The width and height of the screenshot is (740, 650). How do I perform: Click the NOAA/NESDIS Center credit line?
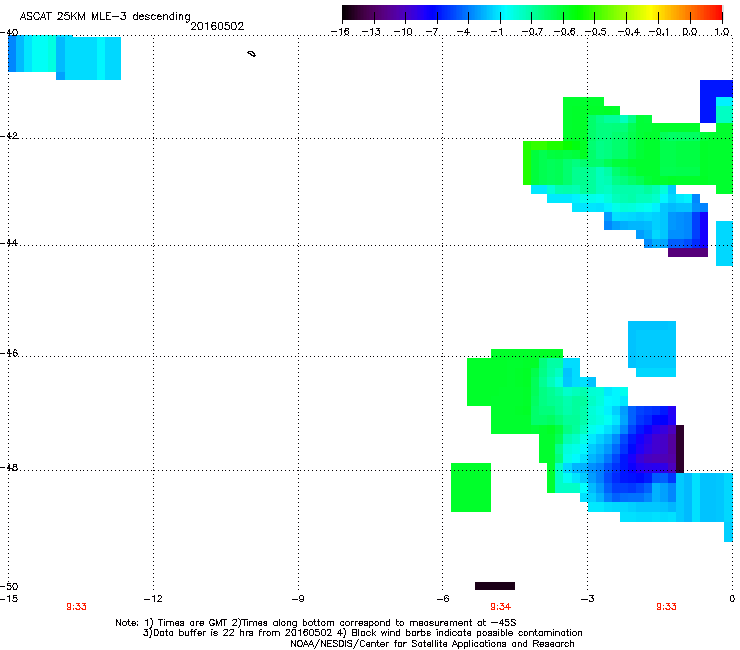coord(432,644)
